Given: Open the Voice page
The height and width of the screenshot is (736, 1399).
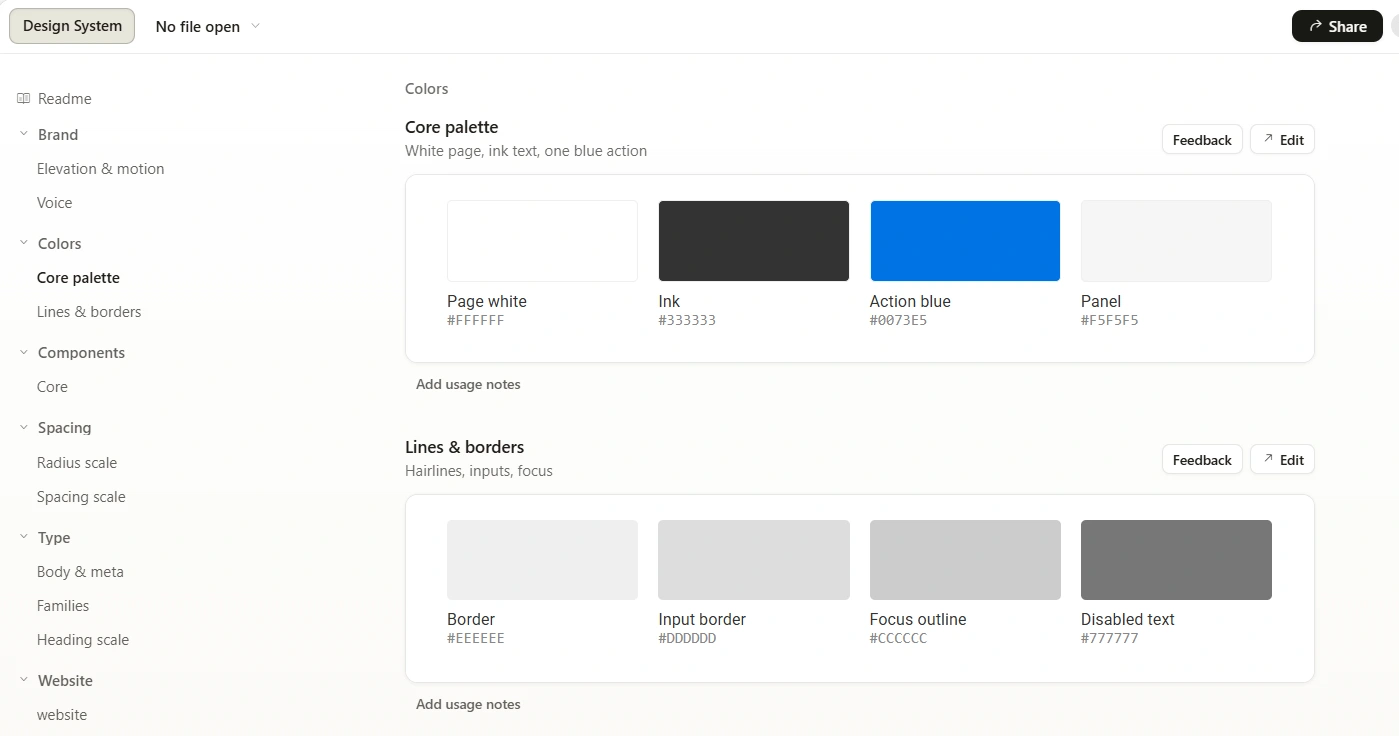Looking at the screenshot, I should click(x=54, y=202).
